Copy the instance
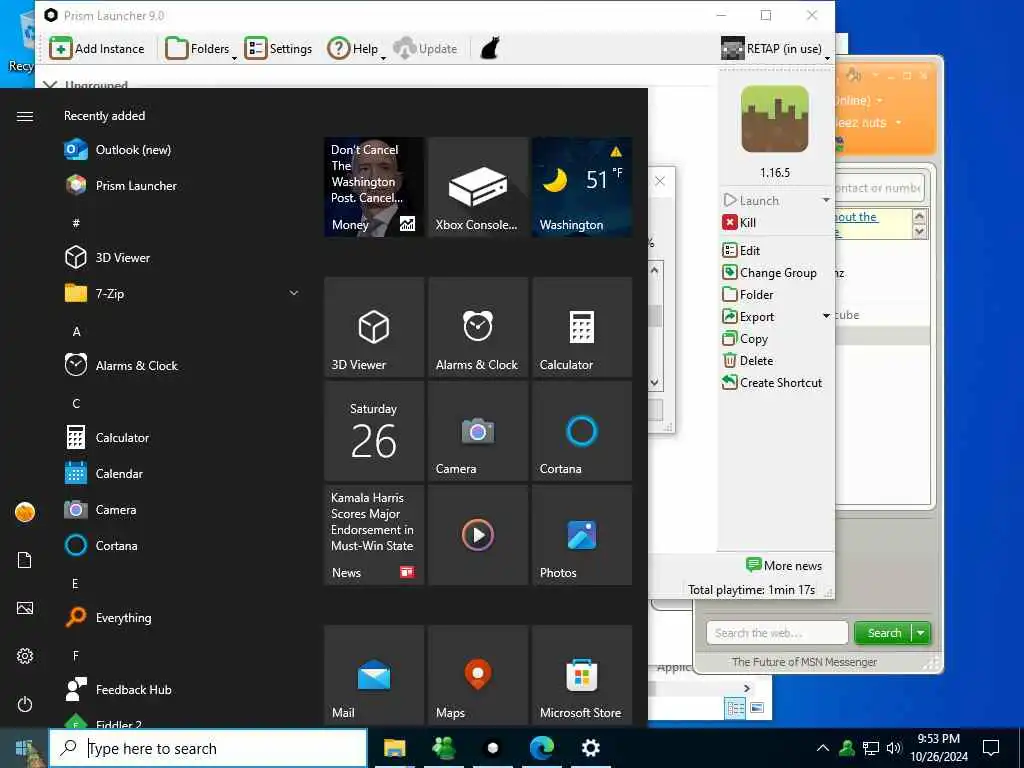The height and width of the screenshot is (768, 1024). tap(745, 339)
